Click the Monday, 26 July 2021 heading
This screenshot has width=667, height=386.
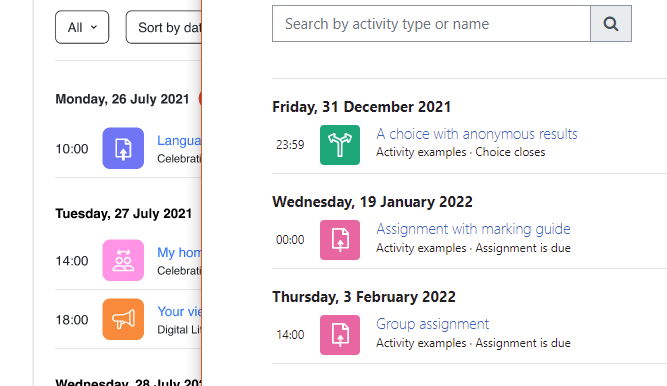click(122, 99)
